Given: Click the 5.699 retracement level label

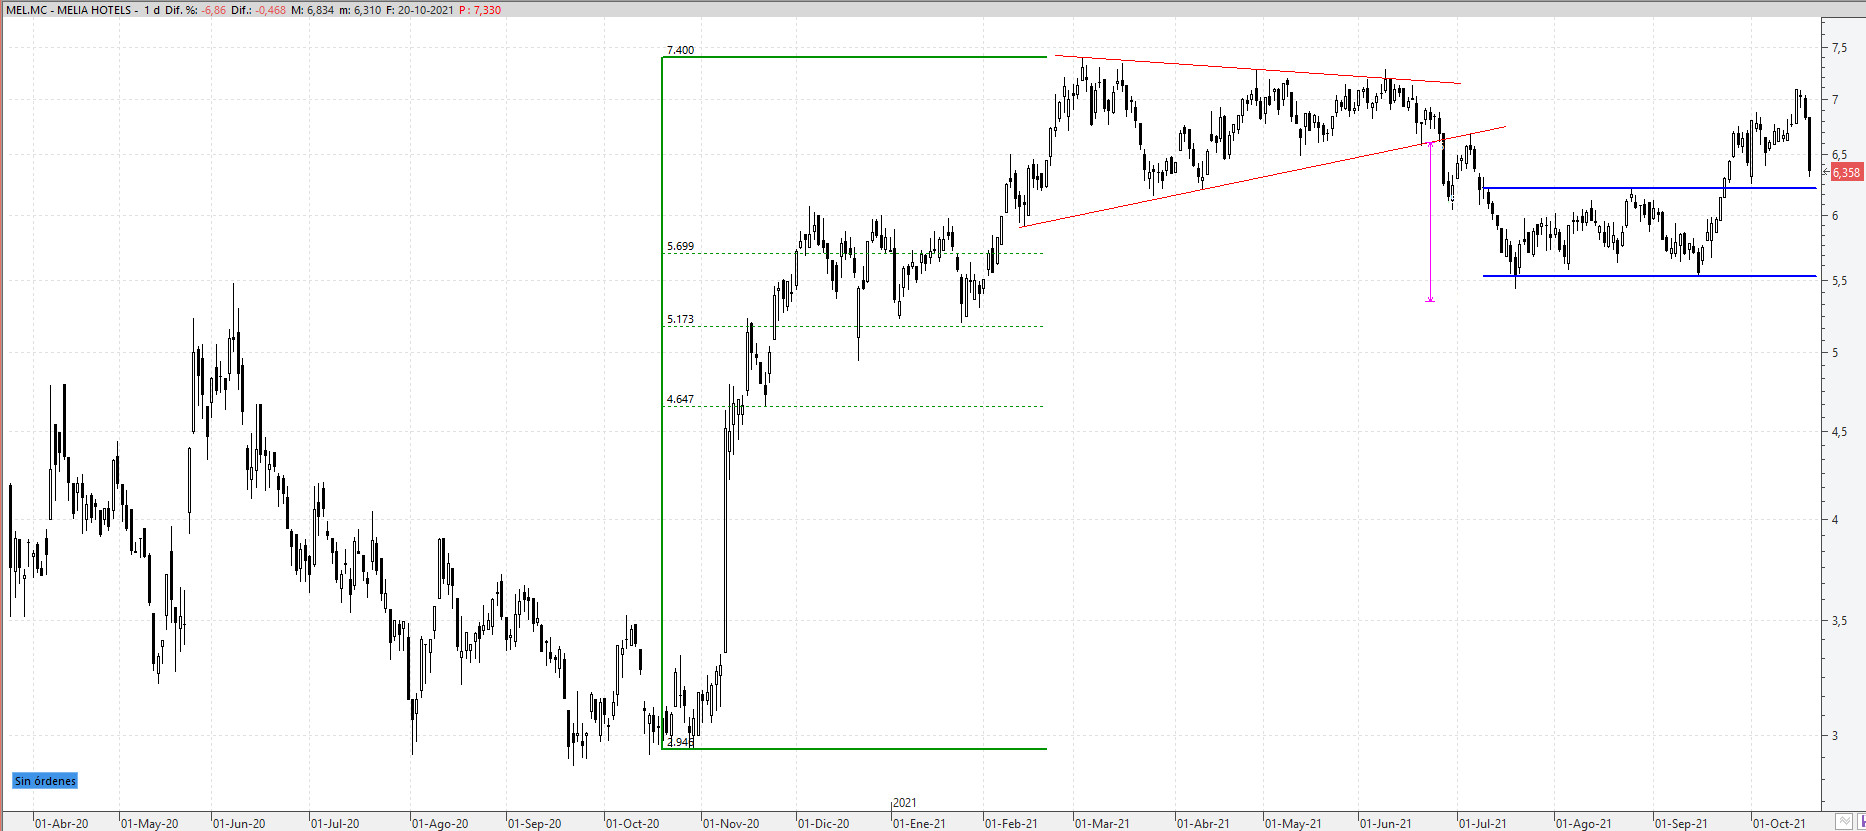Looking at the screenshot, I should coord(680,246).
